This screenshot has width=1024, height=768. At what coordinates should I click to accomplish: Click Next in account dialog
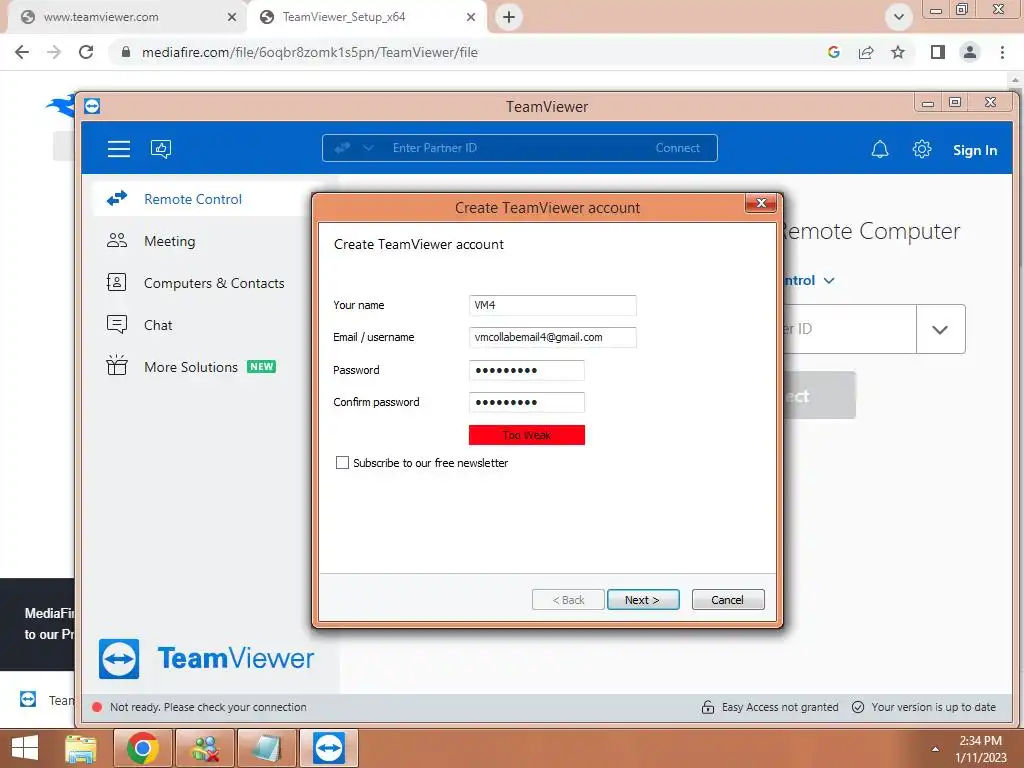click(643, 600)
